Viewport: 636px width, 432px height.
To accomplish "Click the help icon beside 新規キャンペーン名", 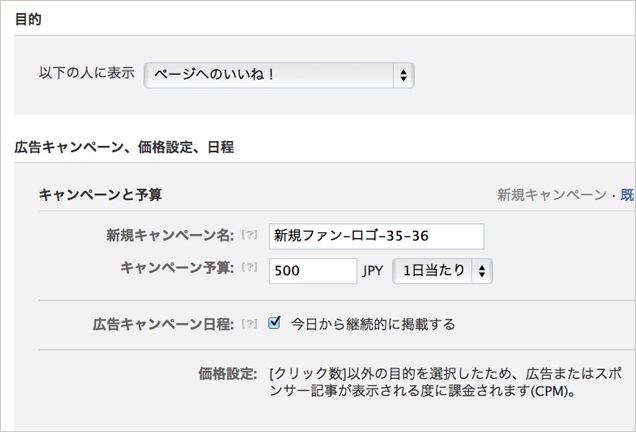I will [250, 236].
